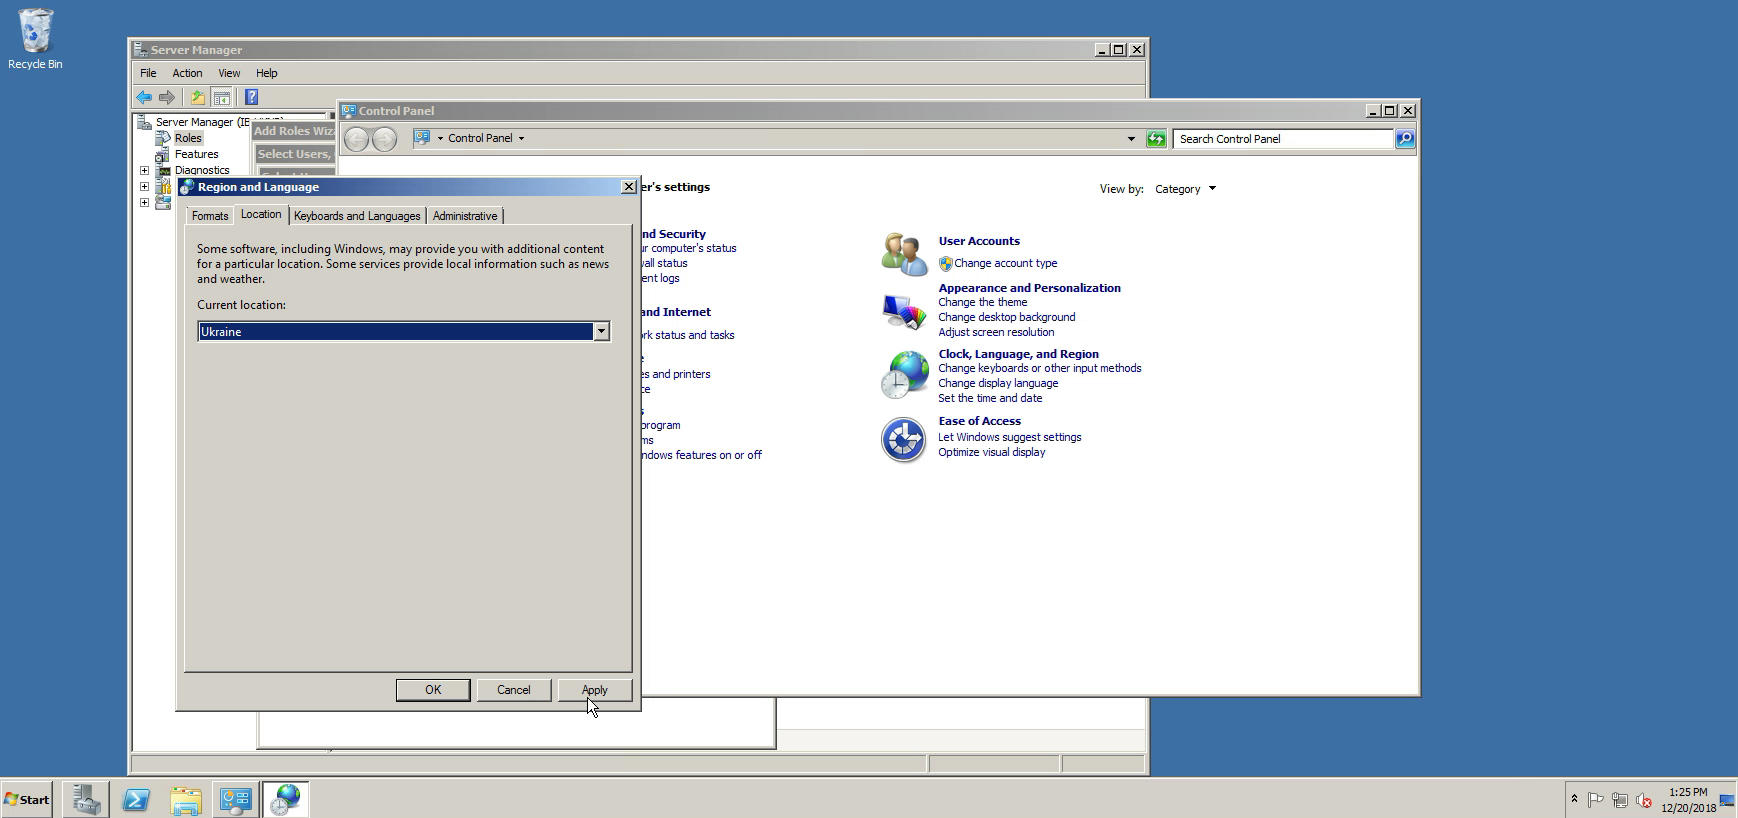
Task: Click the arrow after Control Panel breadcrumb
Action: click(x=521, y=138)
